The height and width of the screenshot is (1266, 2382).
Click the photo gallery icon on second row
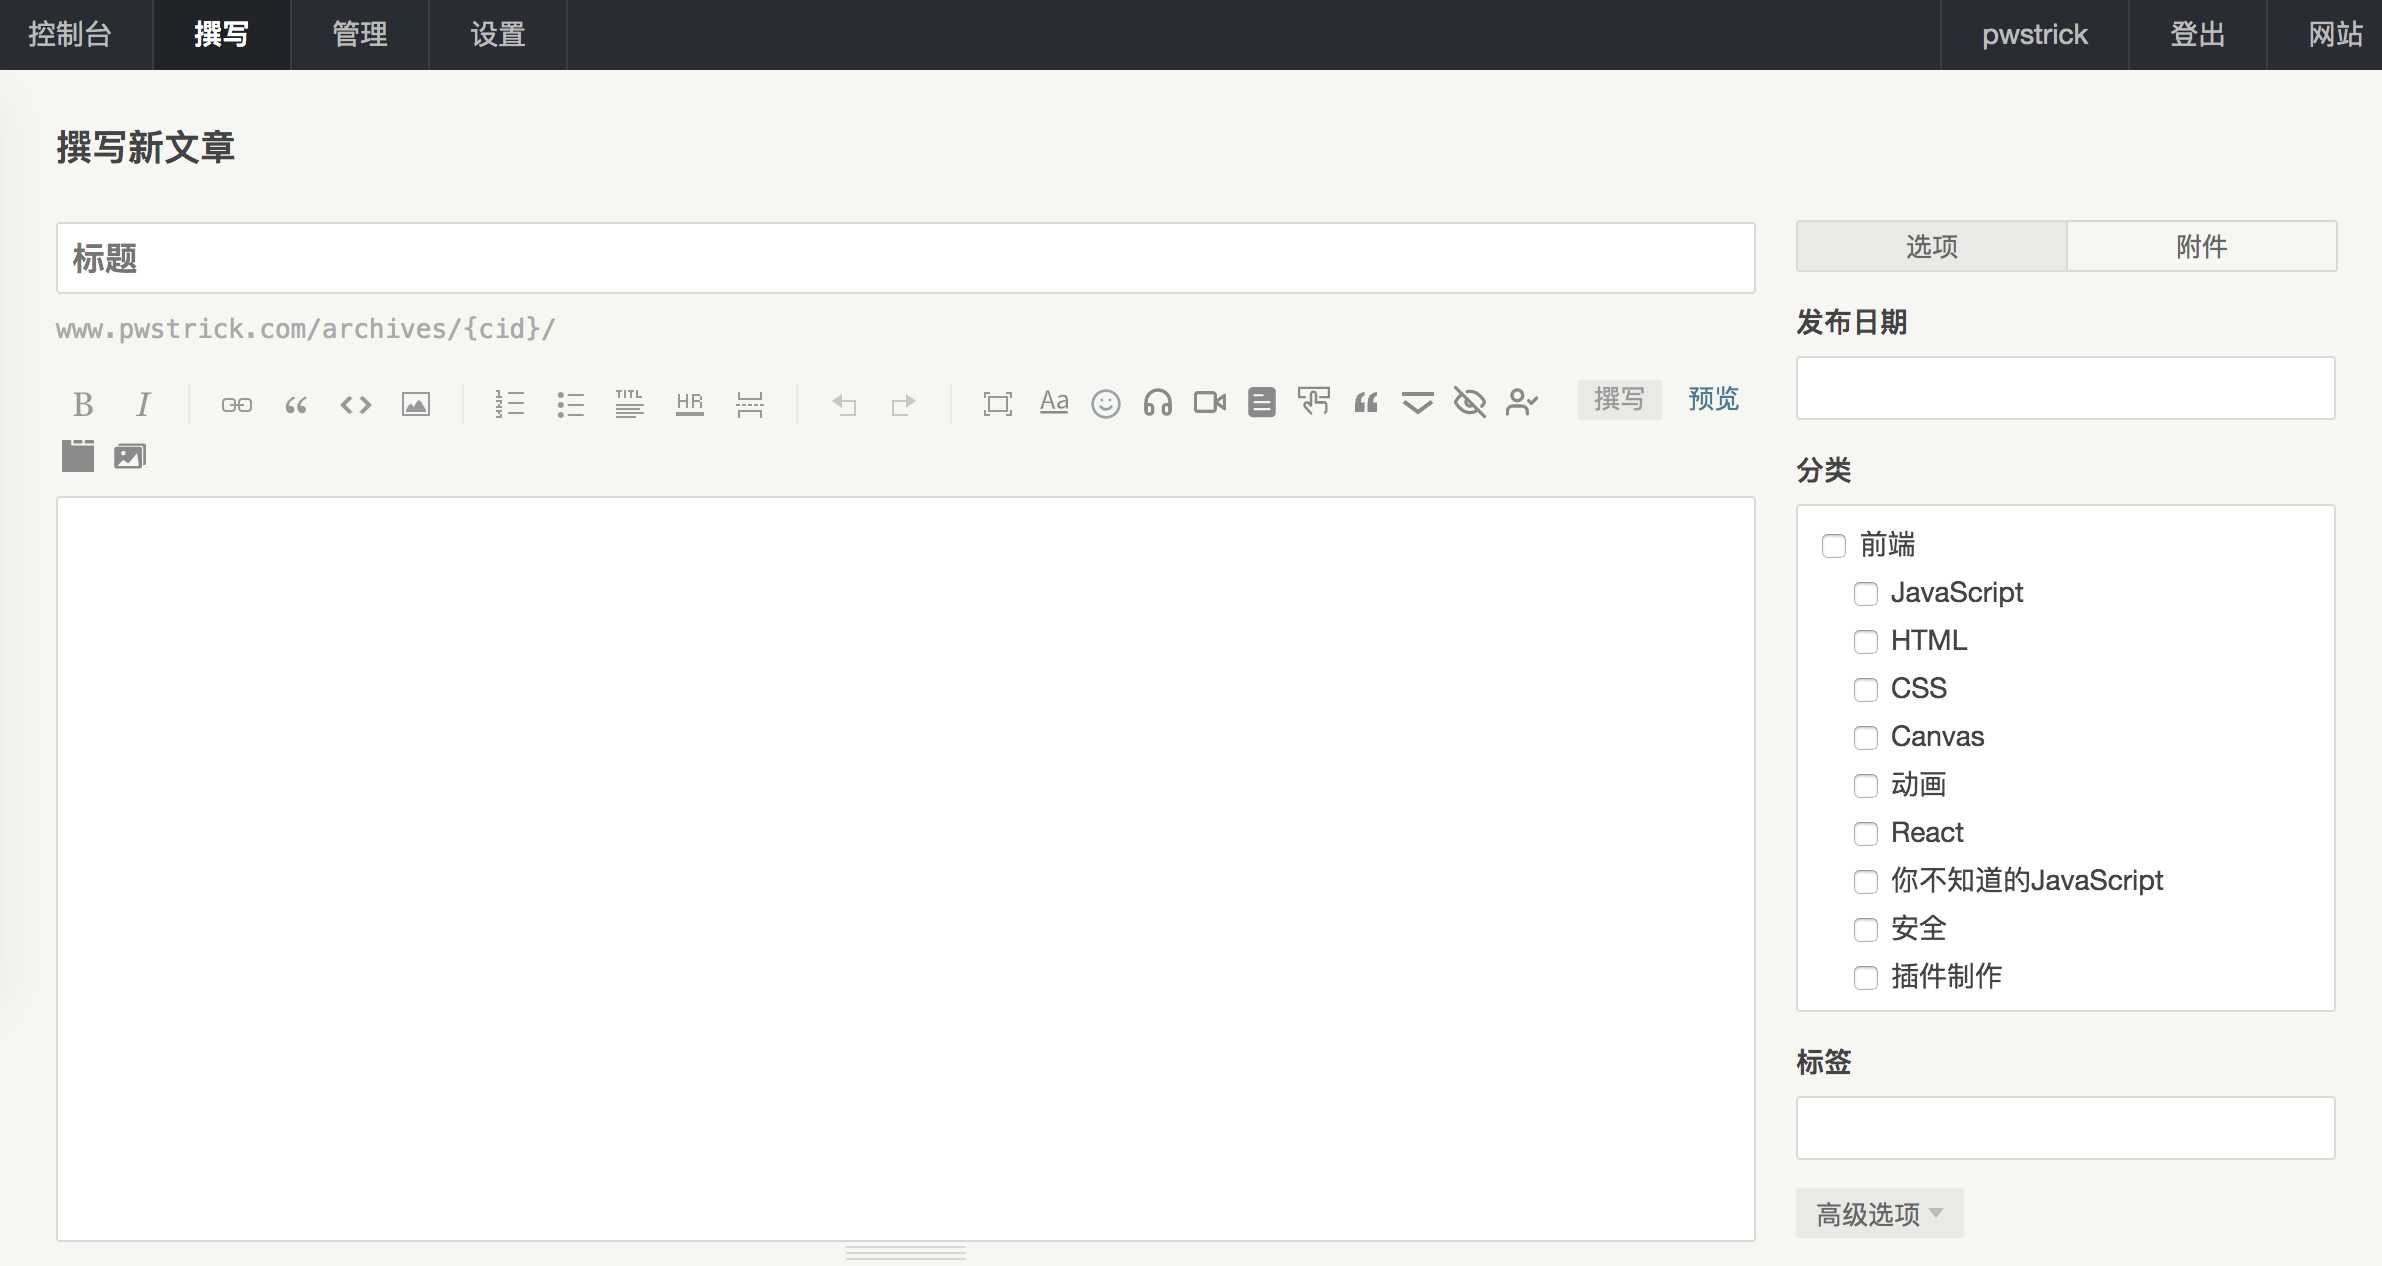130,456
